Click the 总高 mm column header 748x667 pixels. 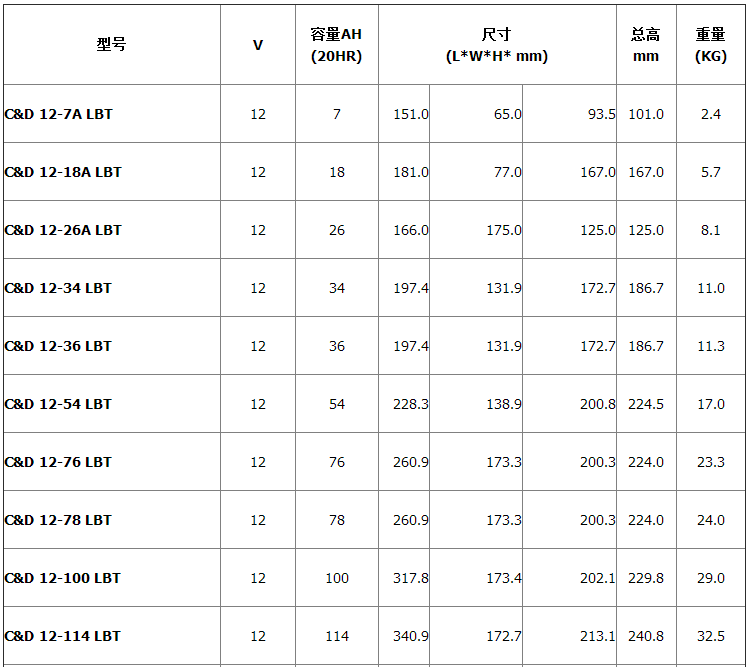[x=646, y=45]
